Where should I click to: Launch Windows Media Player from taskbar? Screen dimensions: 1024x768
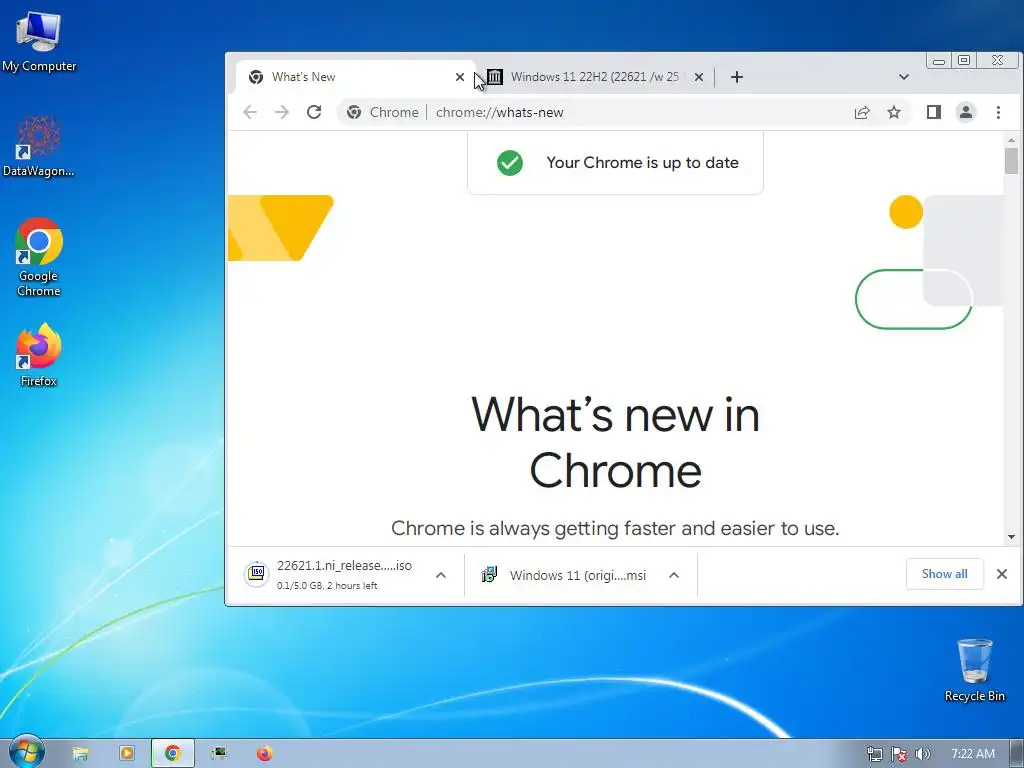tap(127, 754)
